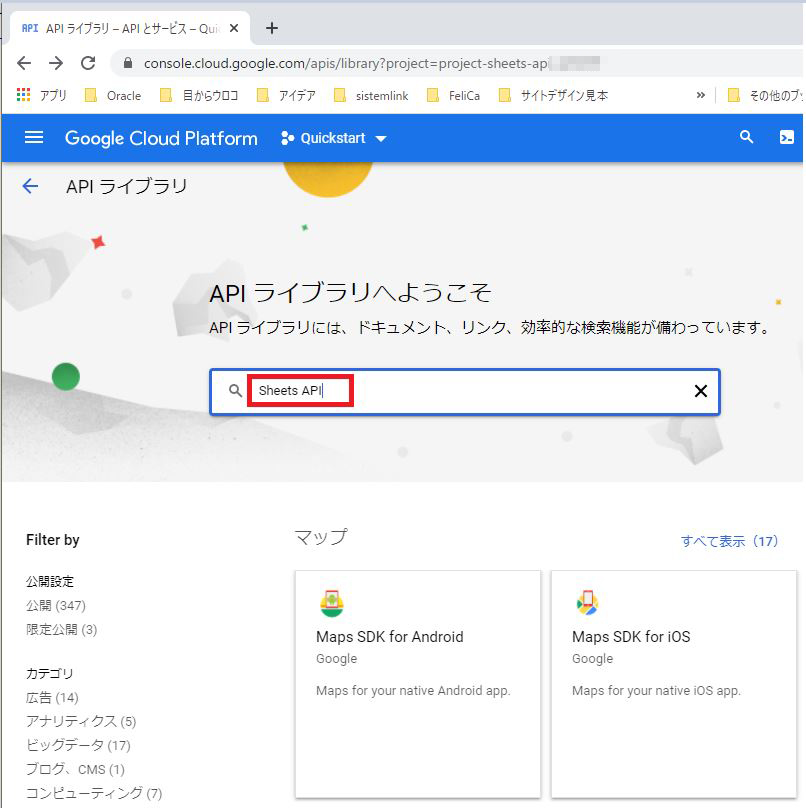Image resolution: width=806 pixels, height=812 pixels.
Task: Clear the search field with the X icon
Action: click(700, 391)
